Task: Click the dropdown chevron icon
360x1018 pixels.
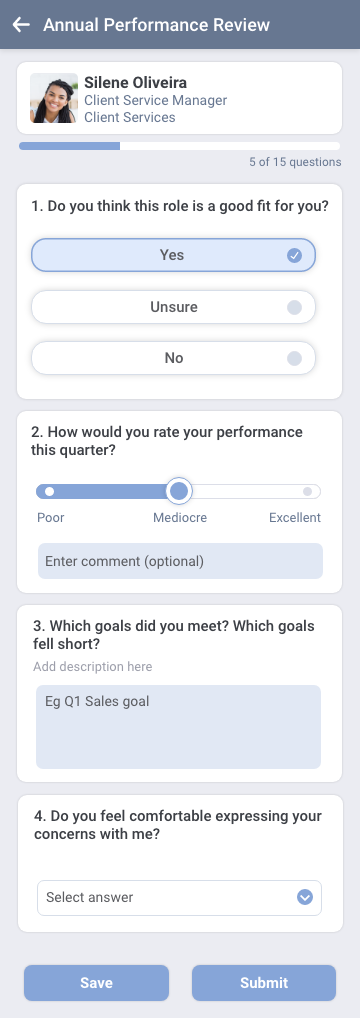Action: click(305, 897)
